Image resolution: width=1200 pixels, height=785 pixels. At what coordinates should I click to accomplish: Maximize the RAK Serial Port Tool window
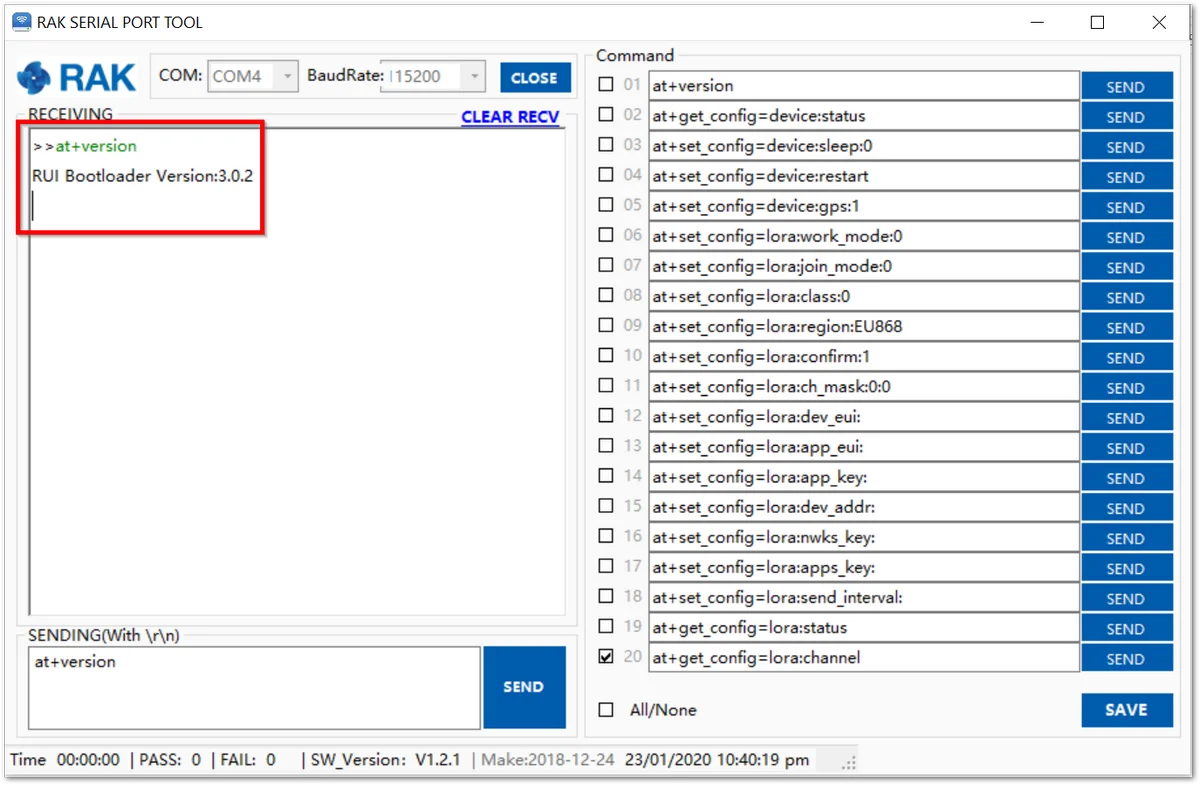click(1097, 22)
